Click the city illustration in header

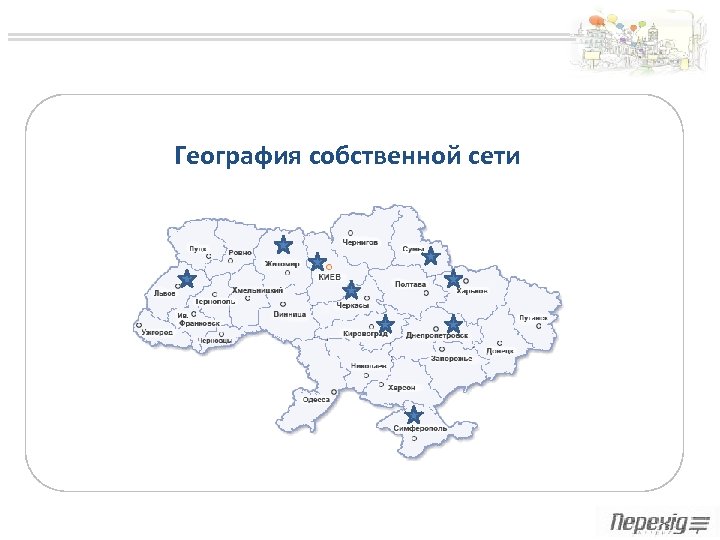click(x=639, y=42)
